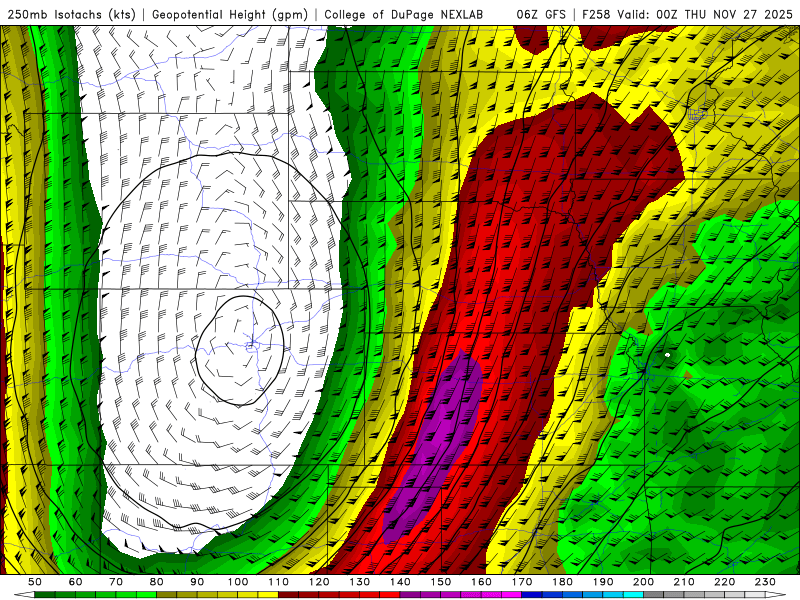Click the "190" color bar label

click(x=603, y=582)
